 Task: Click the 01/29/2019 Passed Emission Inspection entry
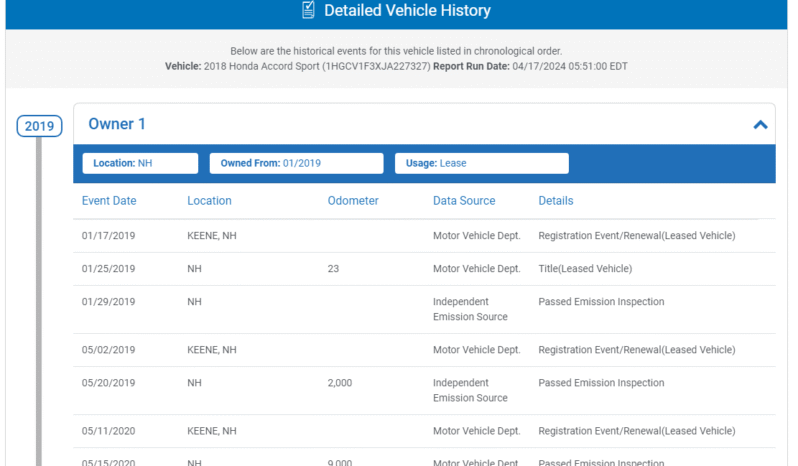(x=601, y=302)
